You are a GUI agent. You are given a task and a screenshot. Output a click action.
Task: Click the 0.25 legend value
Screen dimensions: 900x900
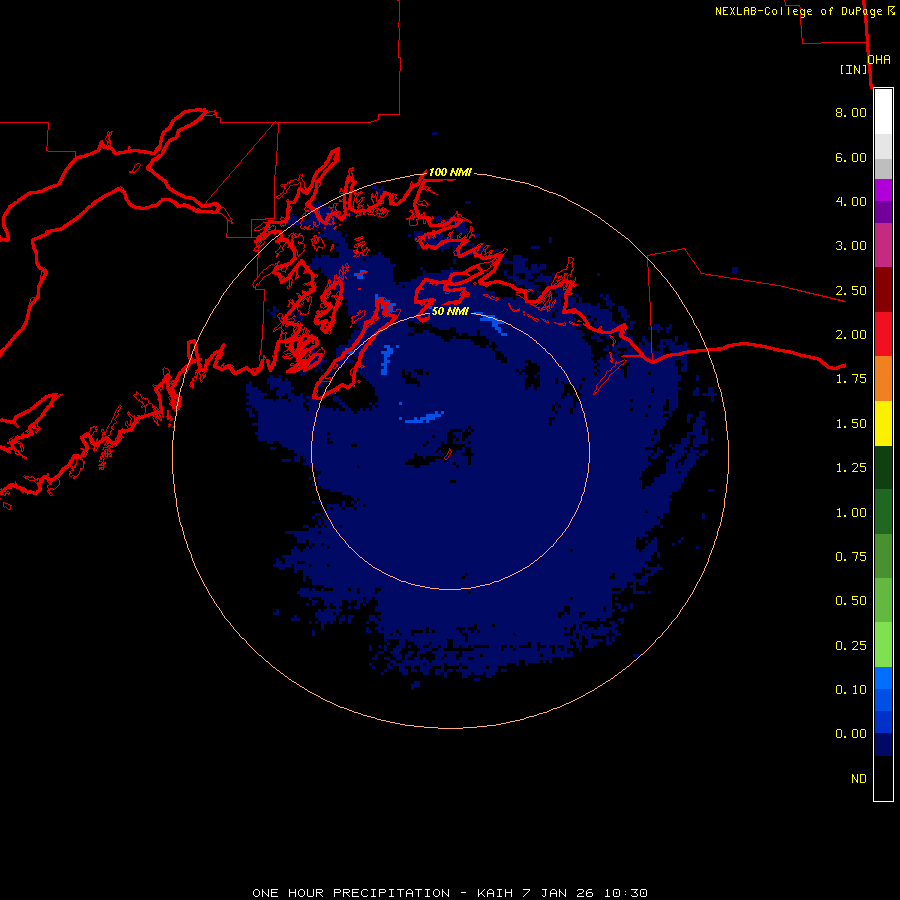tap(851, 646)
